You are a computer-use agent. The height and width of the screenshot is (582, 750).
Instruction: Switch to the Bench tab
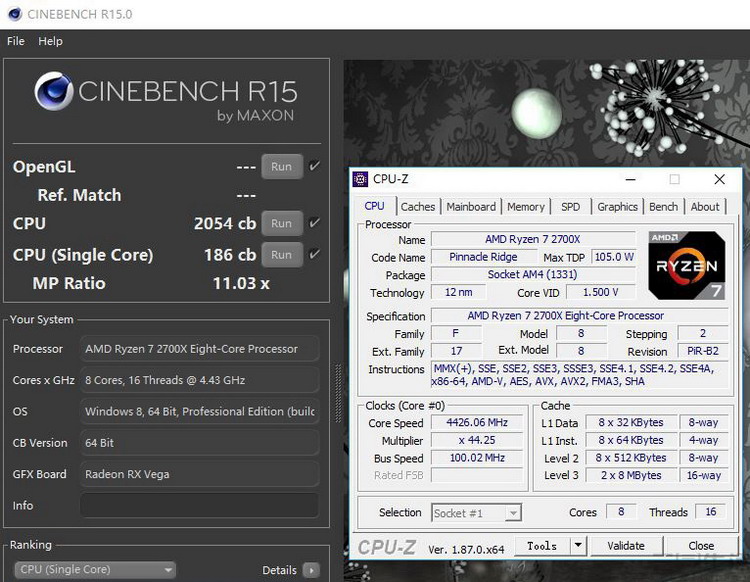click(x=663, y=207)
